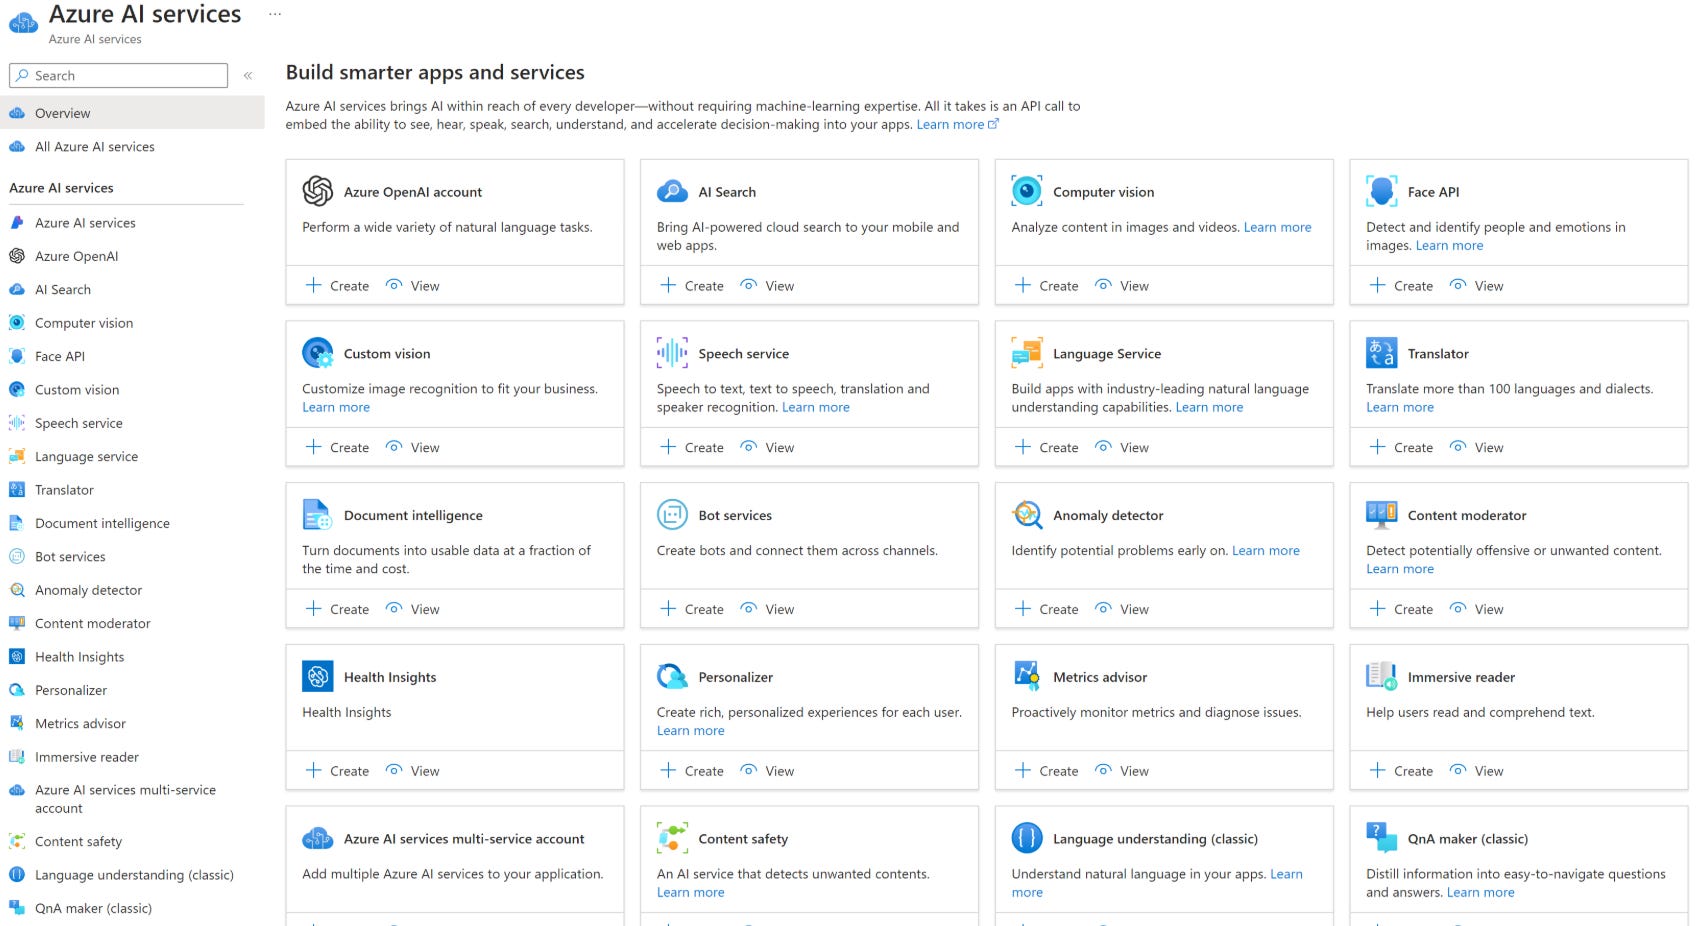Click the Azure AI services header cloud icon
The width and height of the screenshot is (1698, 926).
(23, 22)
